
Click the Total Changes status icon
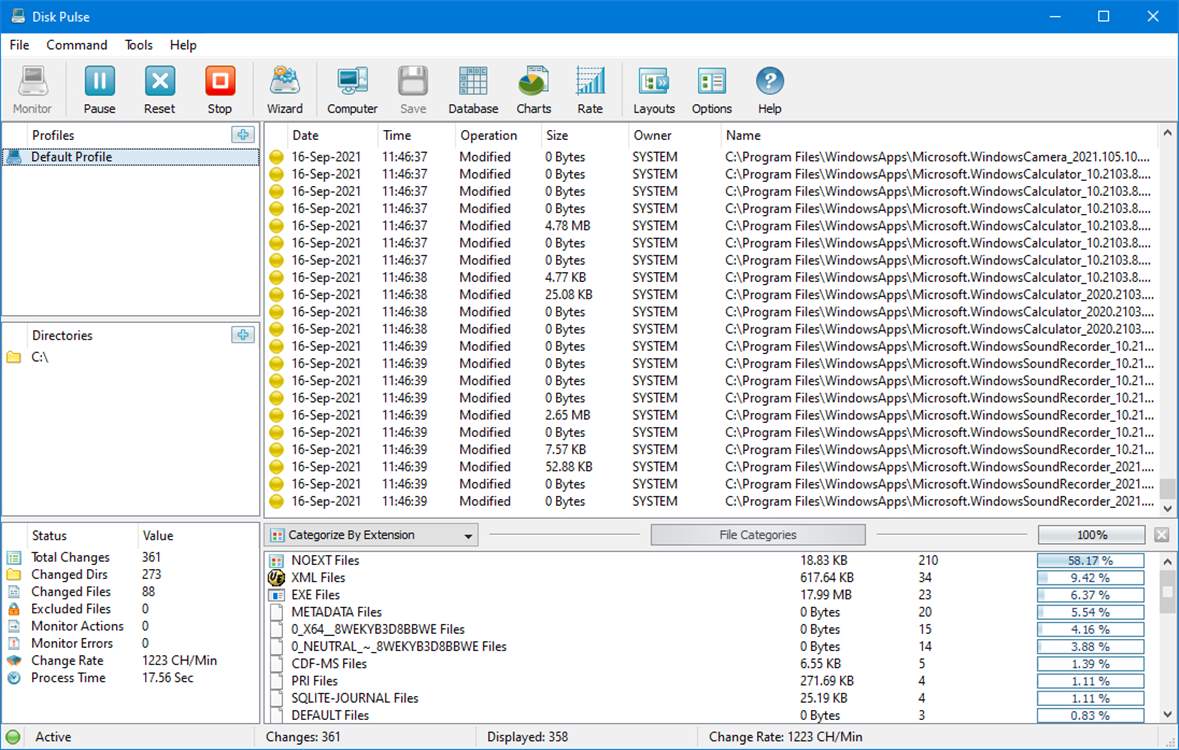(x=14, y=557)
